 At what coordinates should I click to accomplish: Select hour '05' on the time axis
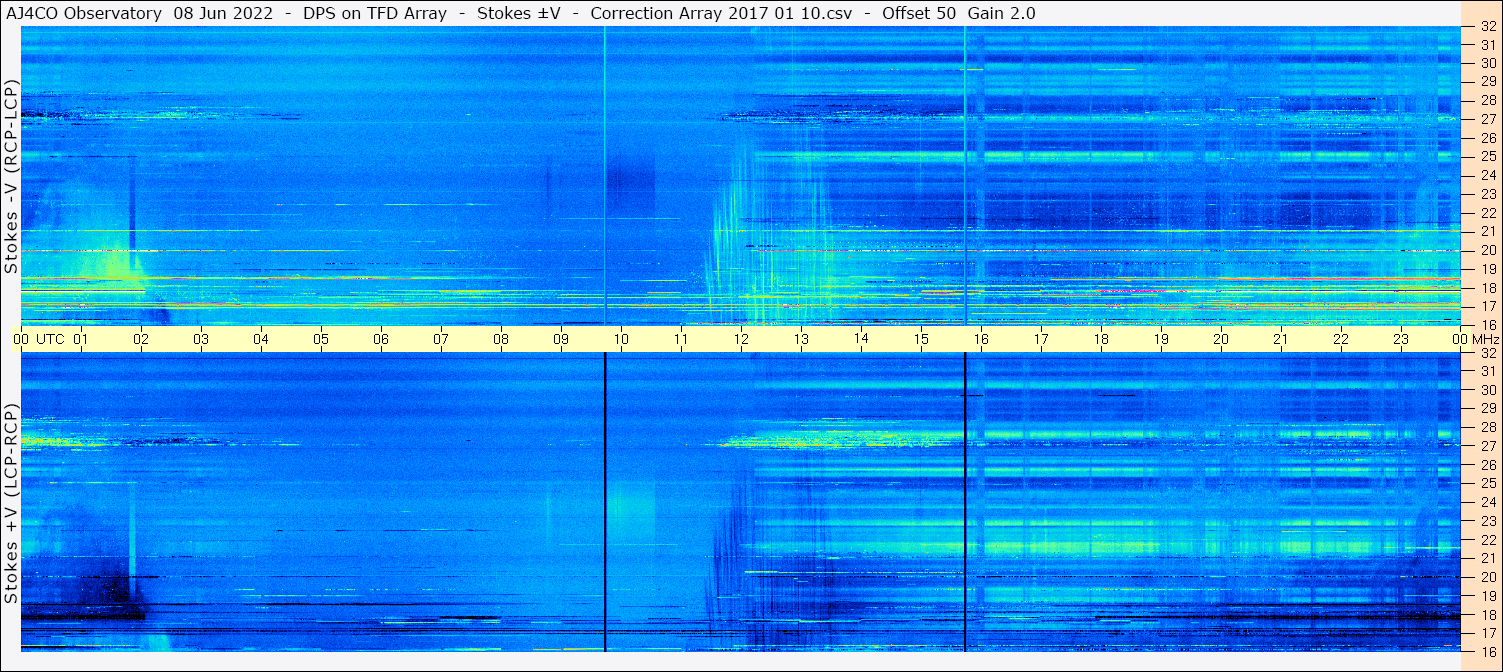pyautogui.click(x=321, y=339)
